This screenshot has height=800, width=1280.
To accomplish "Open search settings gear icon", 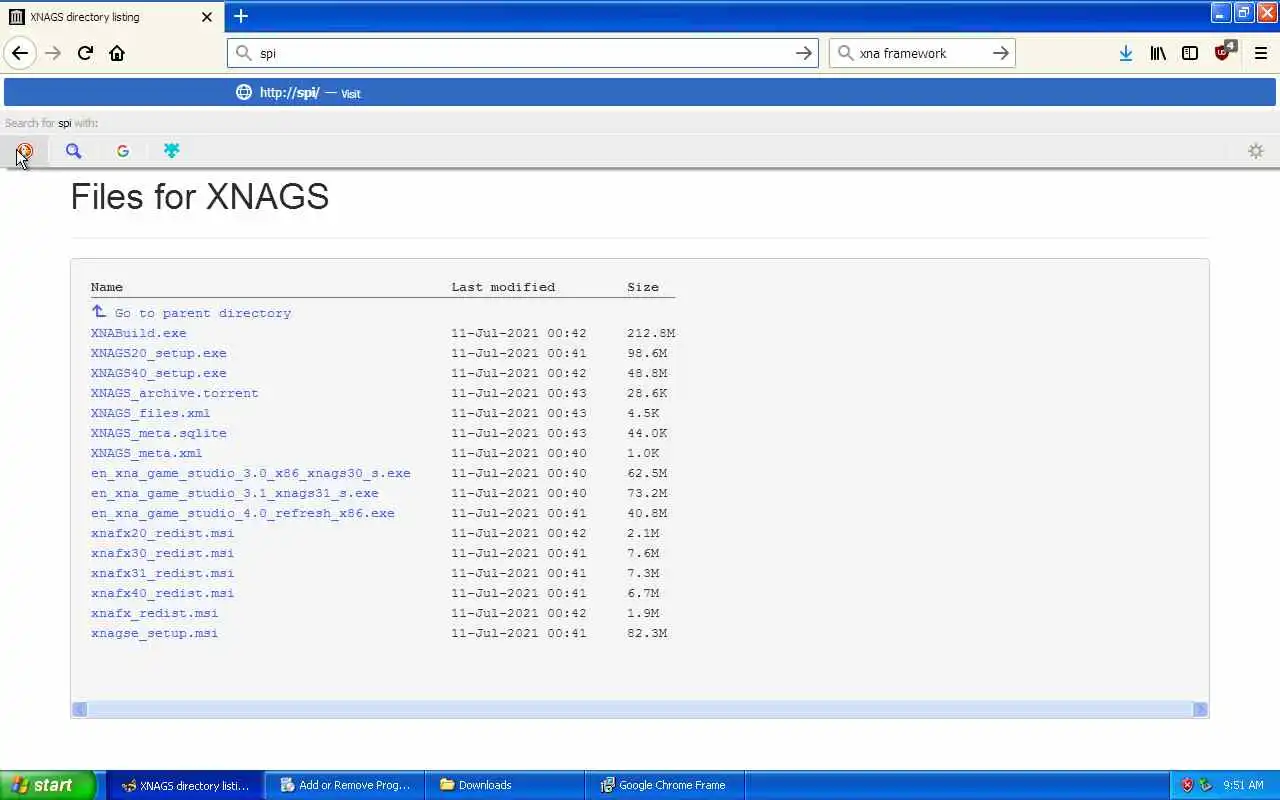I will coord(1256,151).
